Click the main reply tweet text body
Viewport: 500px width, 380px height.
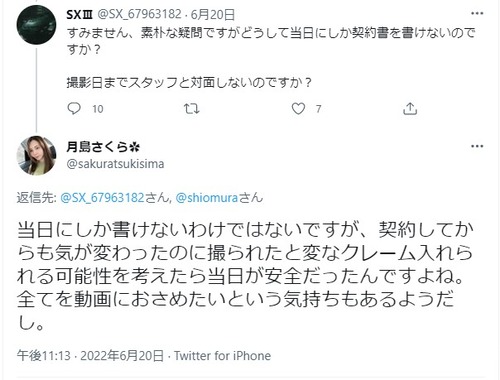coord(245,276)
